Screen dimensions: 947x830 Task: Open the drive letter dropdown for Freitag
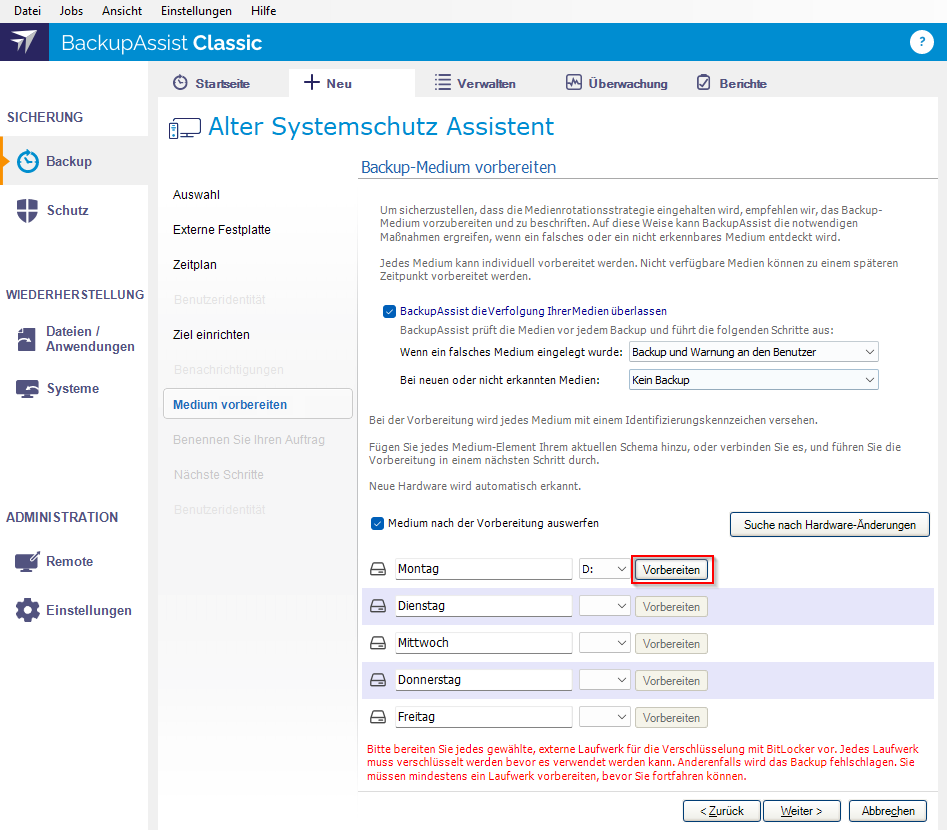tap(604, 717)
